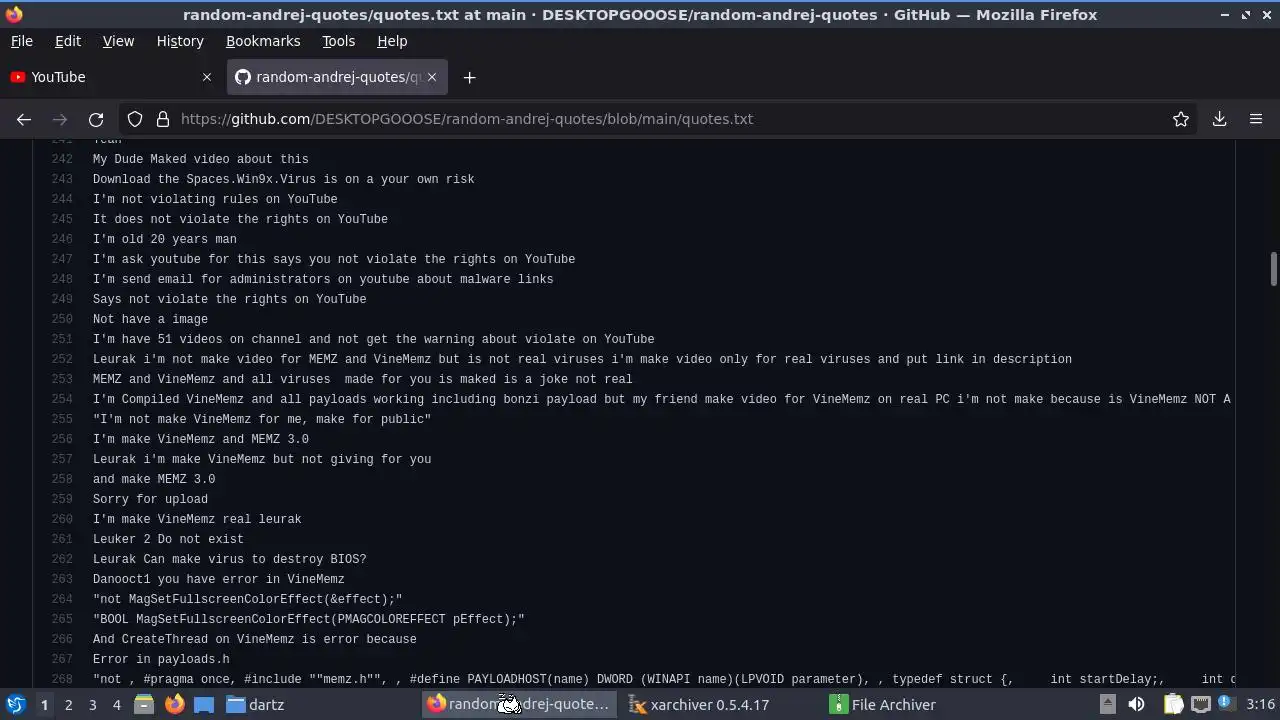Click the line 'Error in payloads.h'
1280x720 pixels.
coord(161,659)
